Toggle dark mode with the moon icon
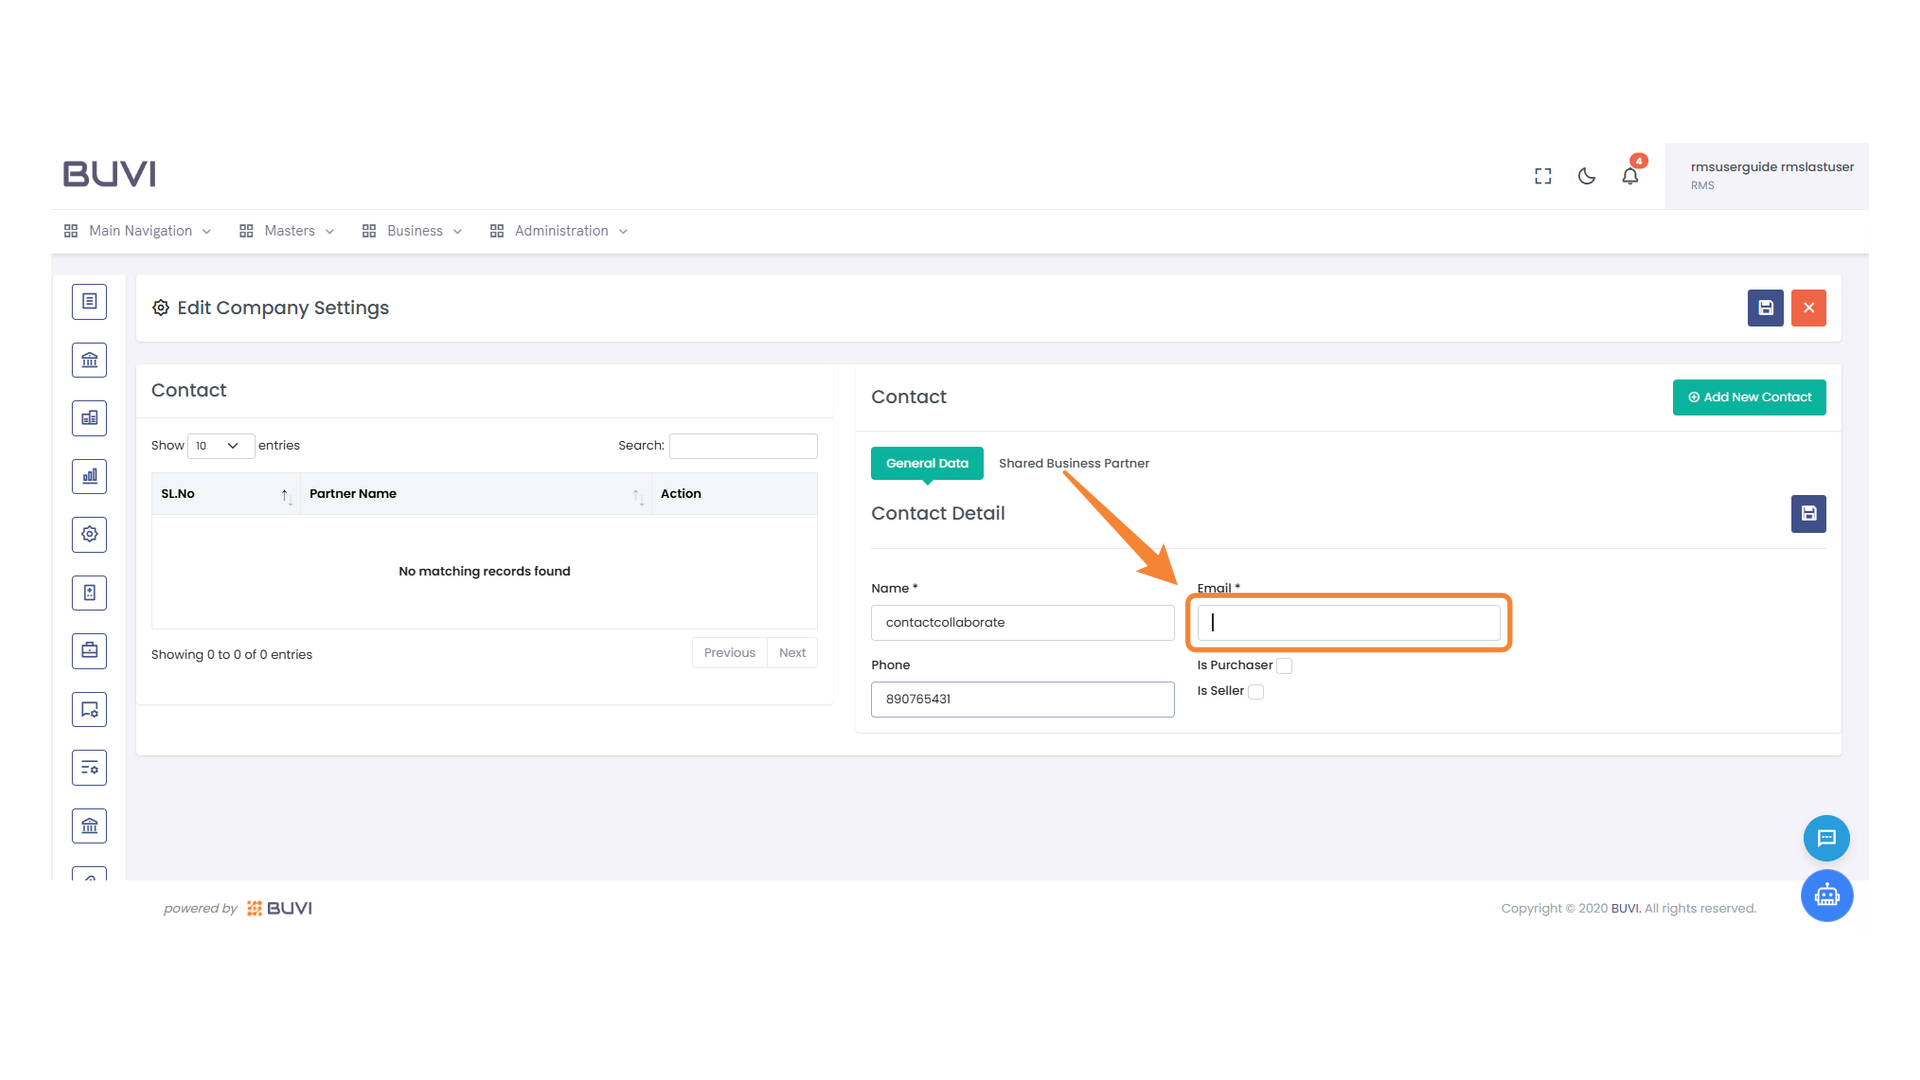 1586,175
